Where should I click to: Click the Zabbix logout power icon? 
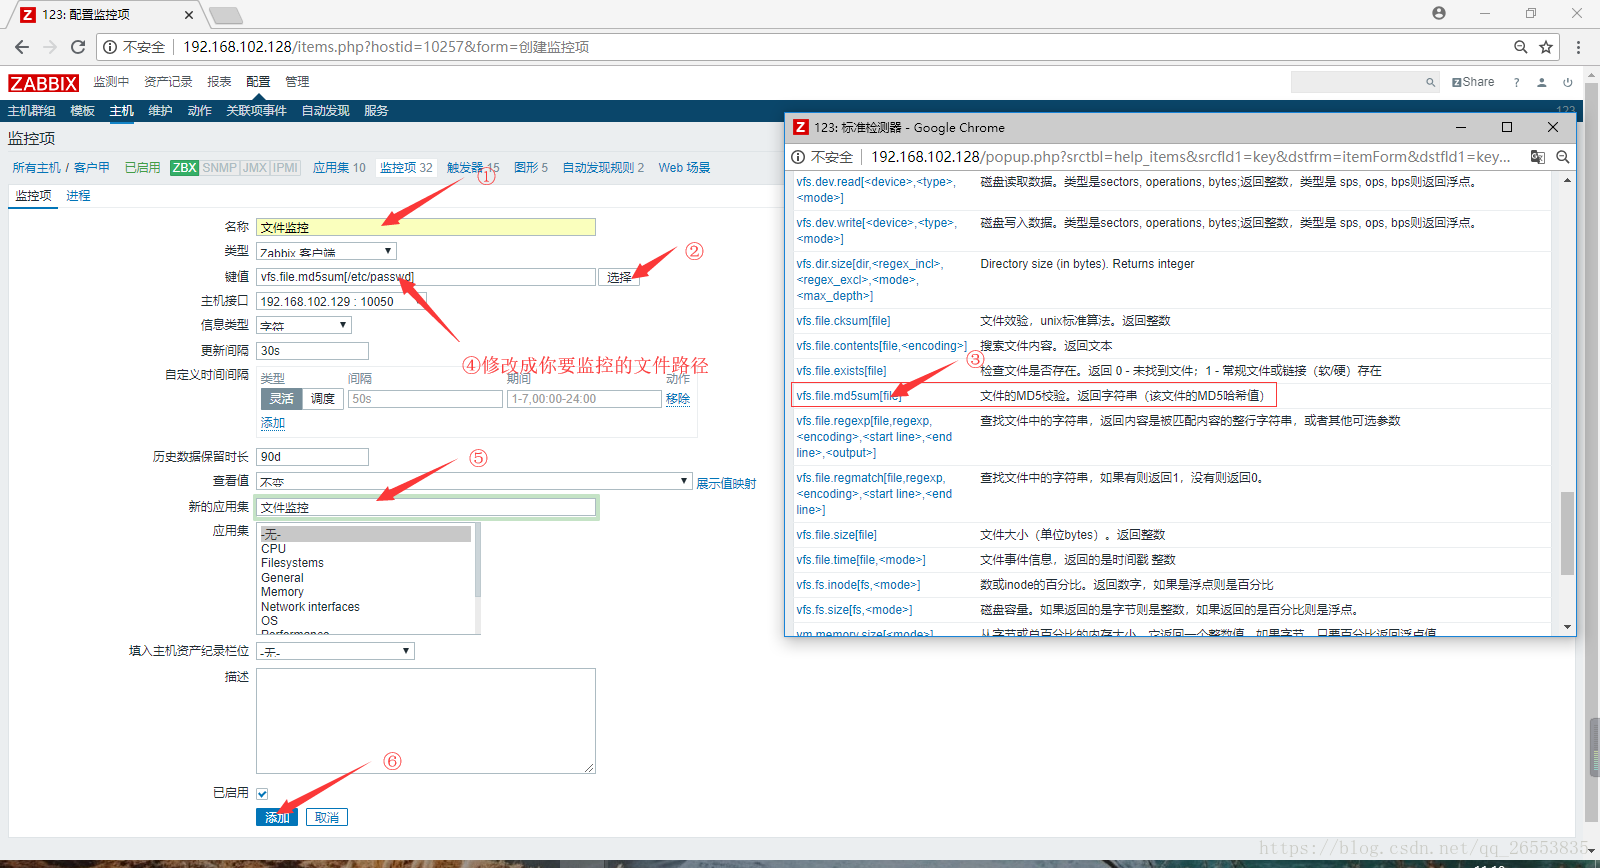[1568, 82]
